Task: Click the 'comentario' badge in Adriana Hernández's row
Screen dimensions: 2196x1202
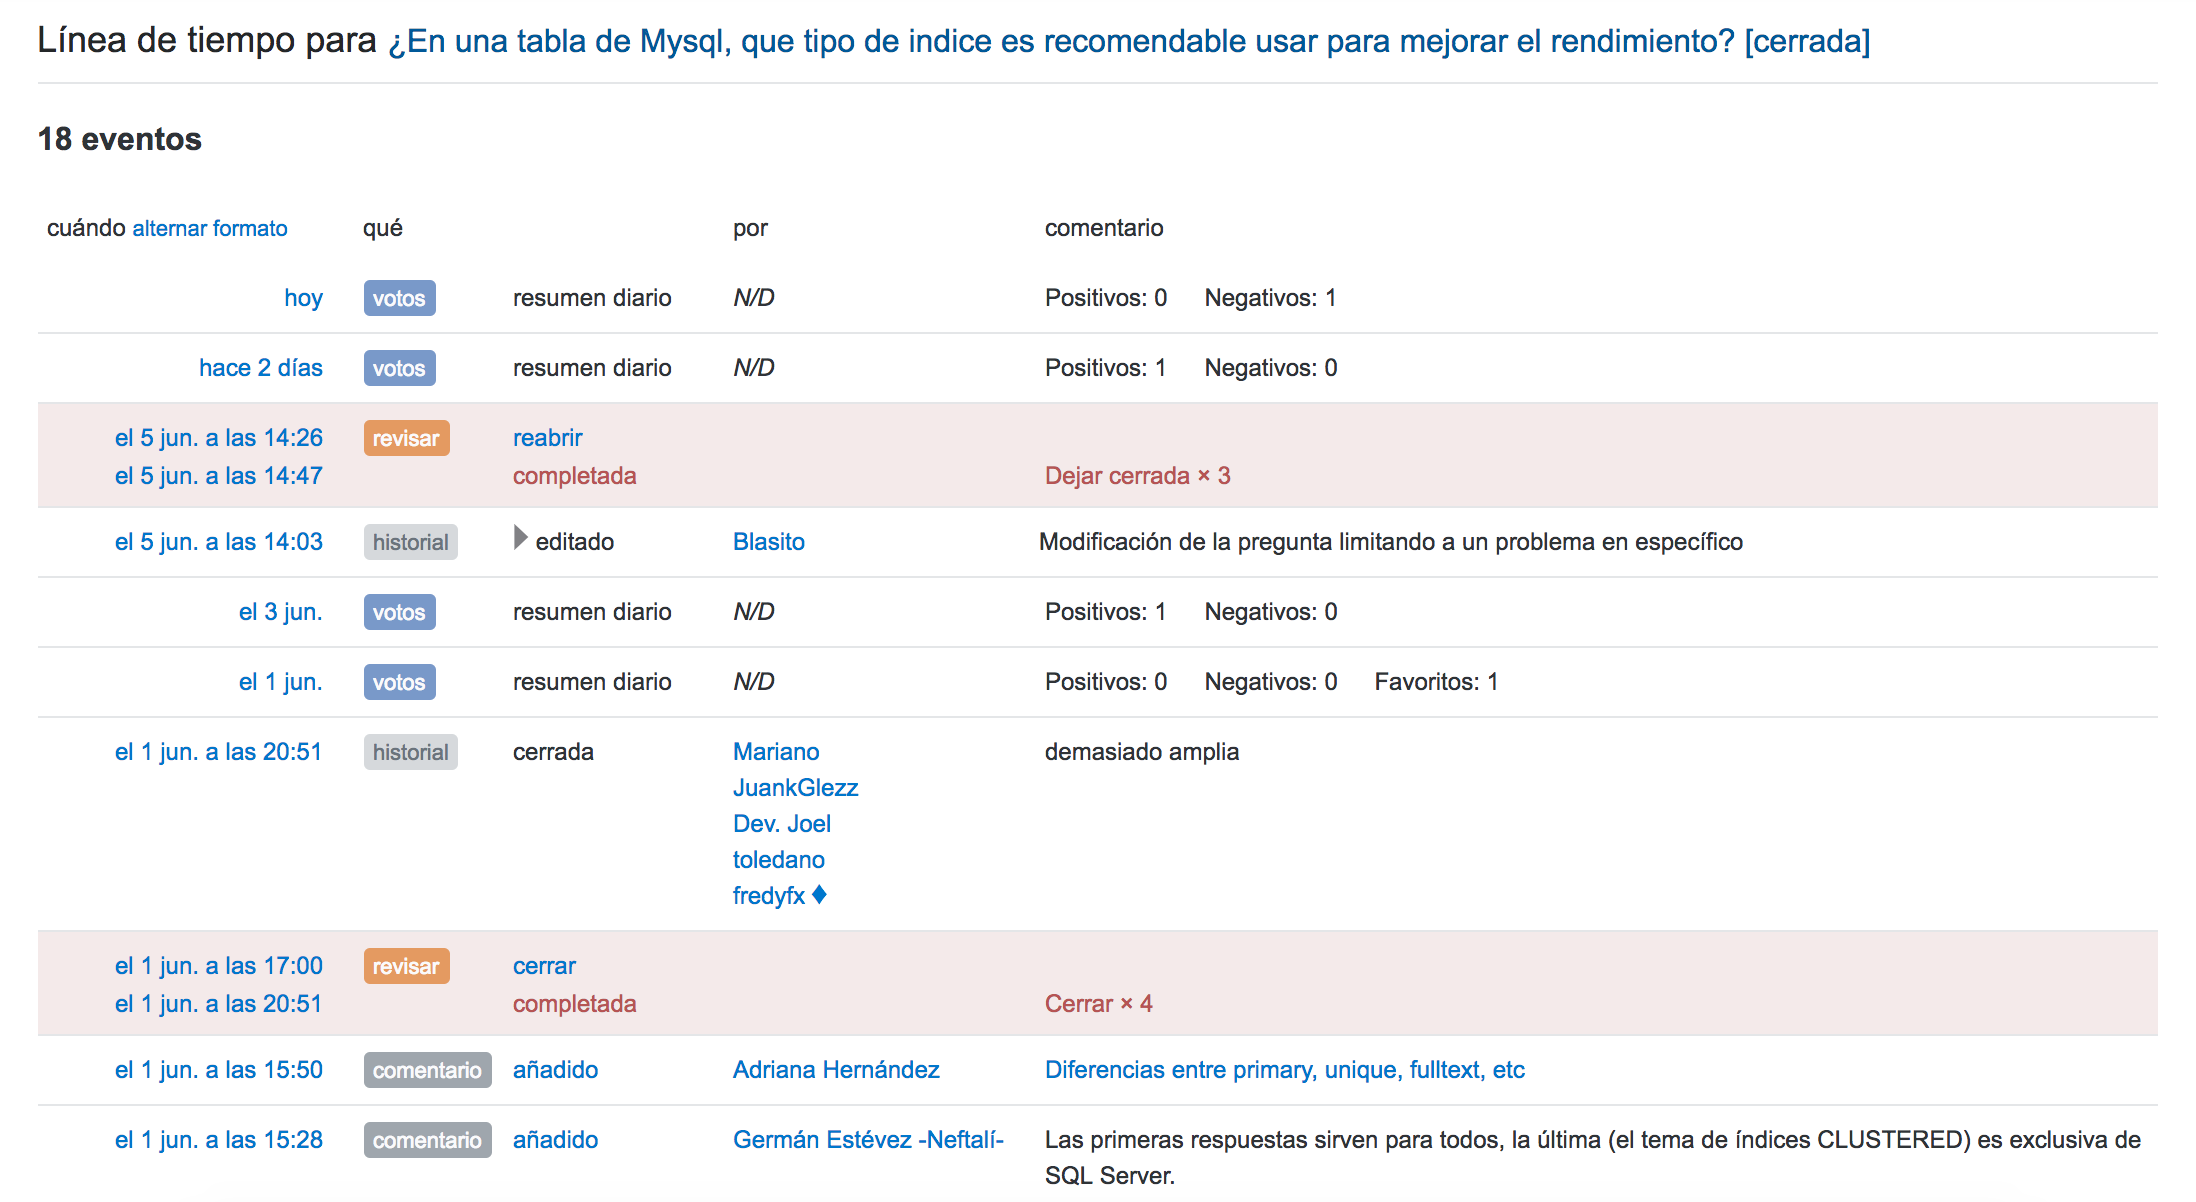Action: 428,1070
